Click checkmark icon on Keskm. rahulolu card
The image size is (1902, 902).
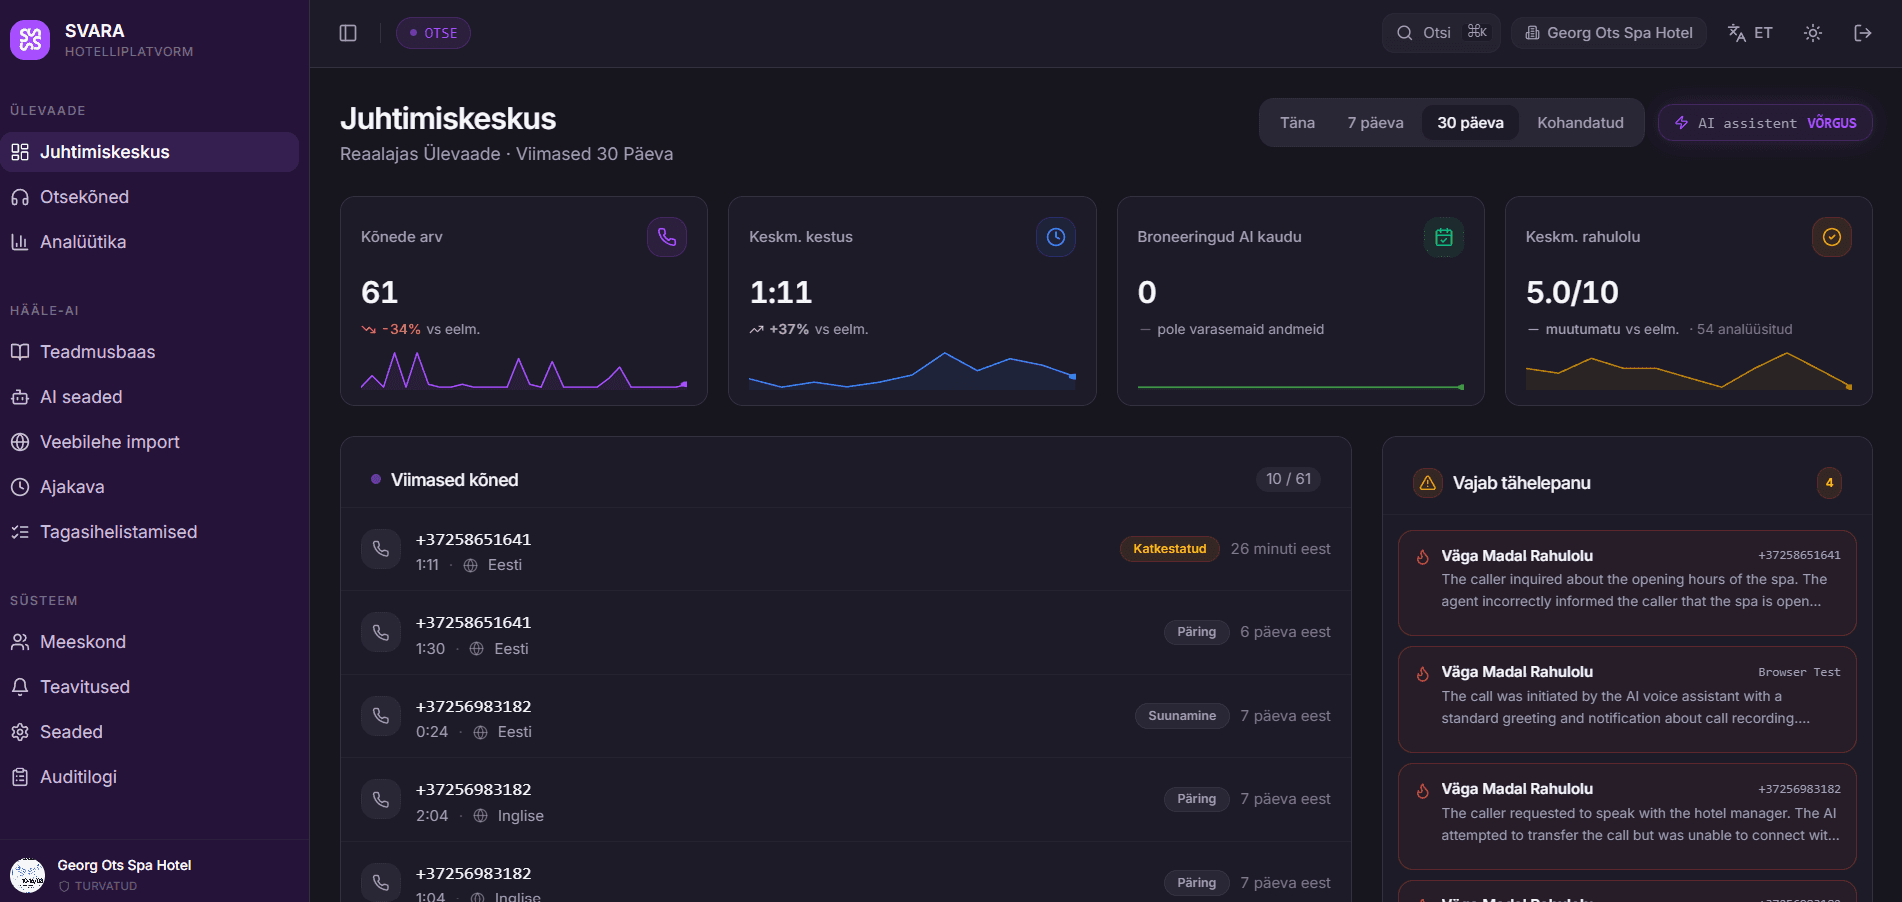pos(1832,237)
